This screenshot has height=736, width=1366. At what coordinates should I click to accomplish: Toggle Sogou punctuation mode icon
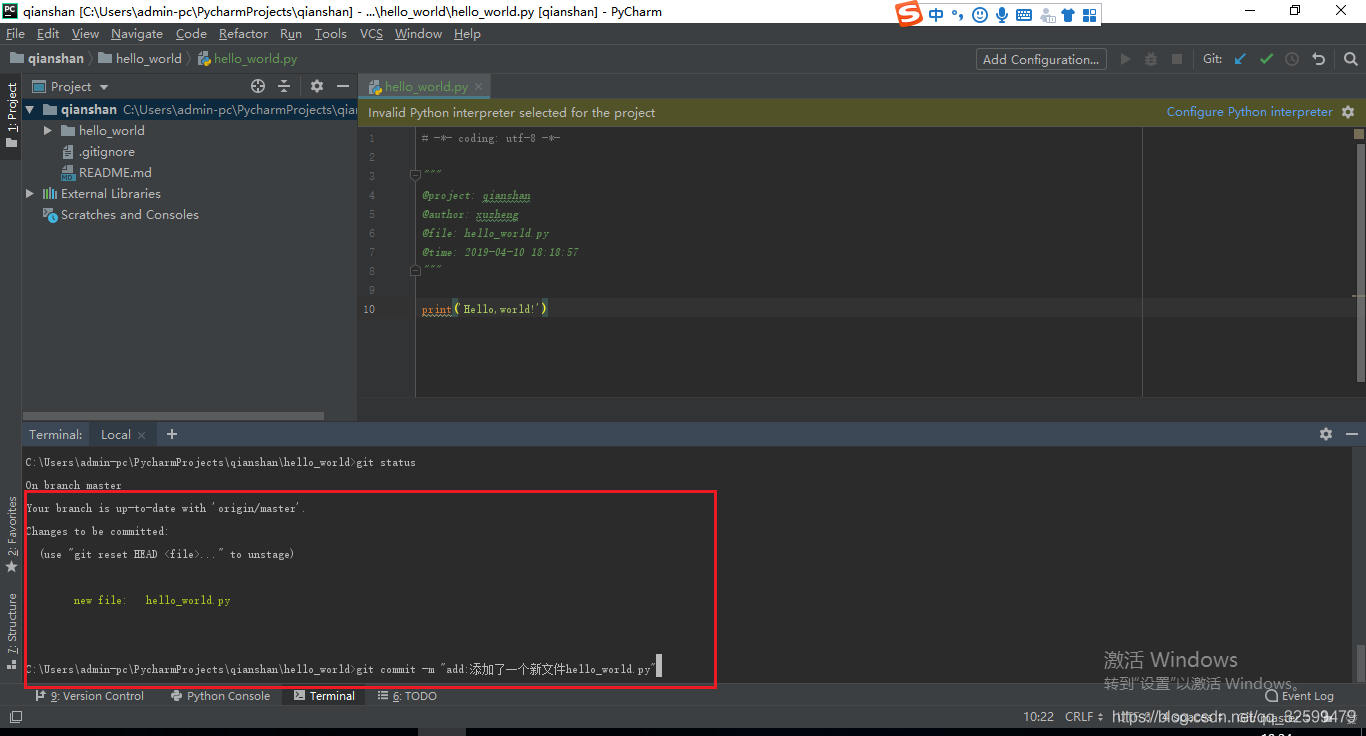click(x=957, y=15)
